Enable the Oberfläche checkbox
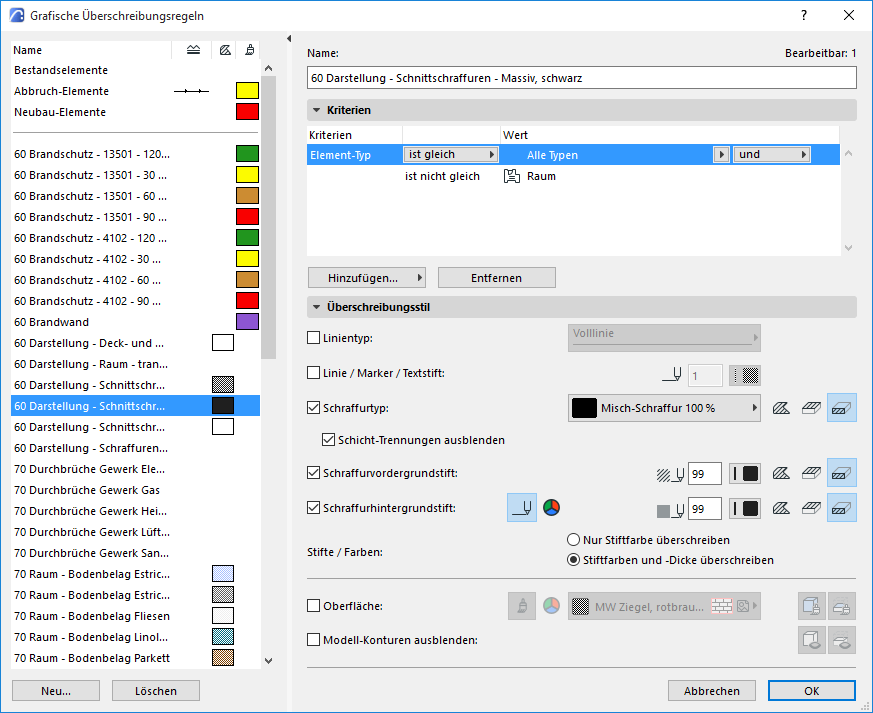The width and height of the screenshot is (873, 713). pos(313,606)
